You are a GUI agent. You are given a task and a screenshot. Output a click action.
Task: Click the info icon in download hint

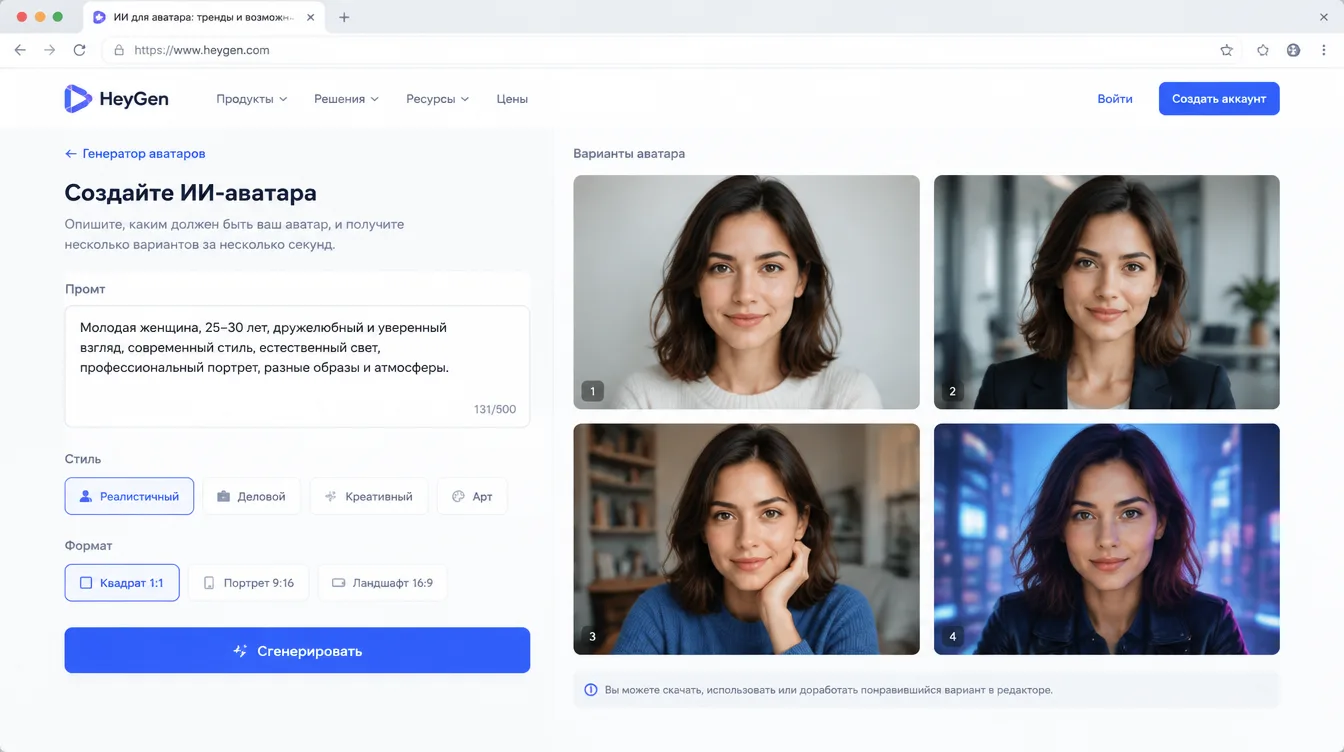[x=591, y=690]
